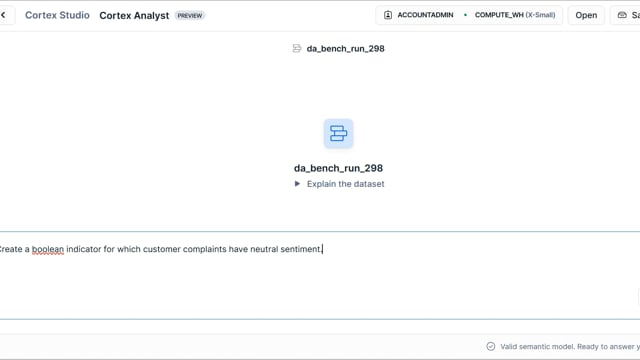This screenshot has width=640, height=360.
Task: Click the misspelled word boolean
Action: coord(48,249)
